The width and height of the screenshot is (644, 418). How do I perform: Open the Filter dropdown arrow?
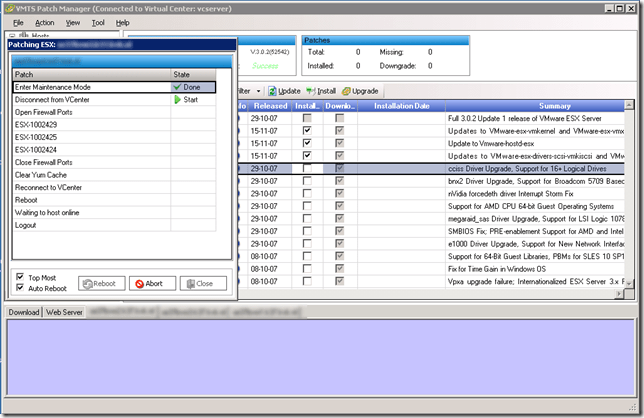click(x=258, y=91)
